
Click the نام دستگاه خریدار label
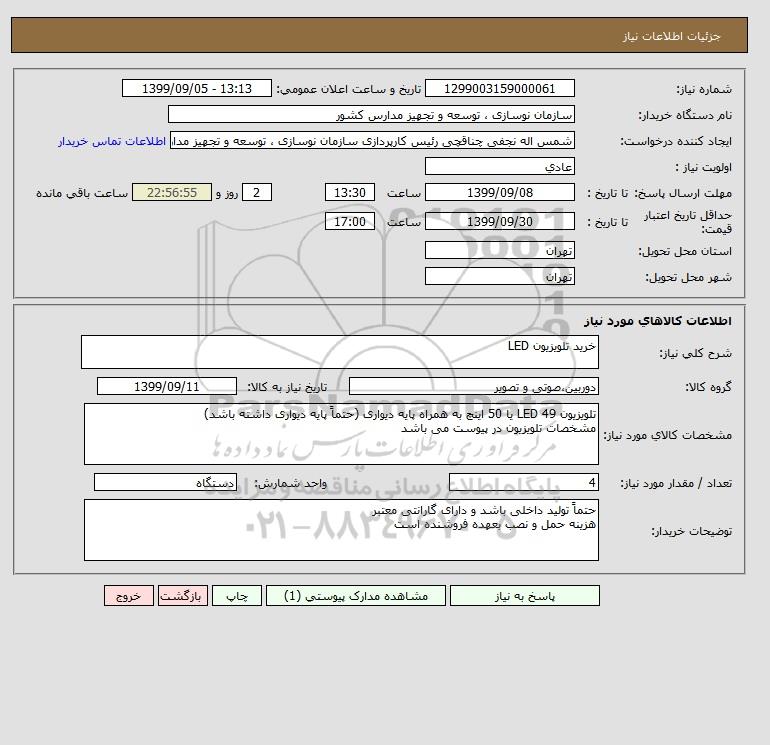685,115
